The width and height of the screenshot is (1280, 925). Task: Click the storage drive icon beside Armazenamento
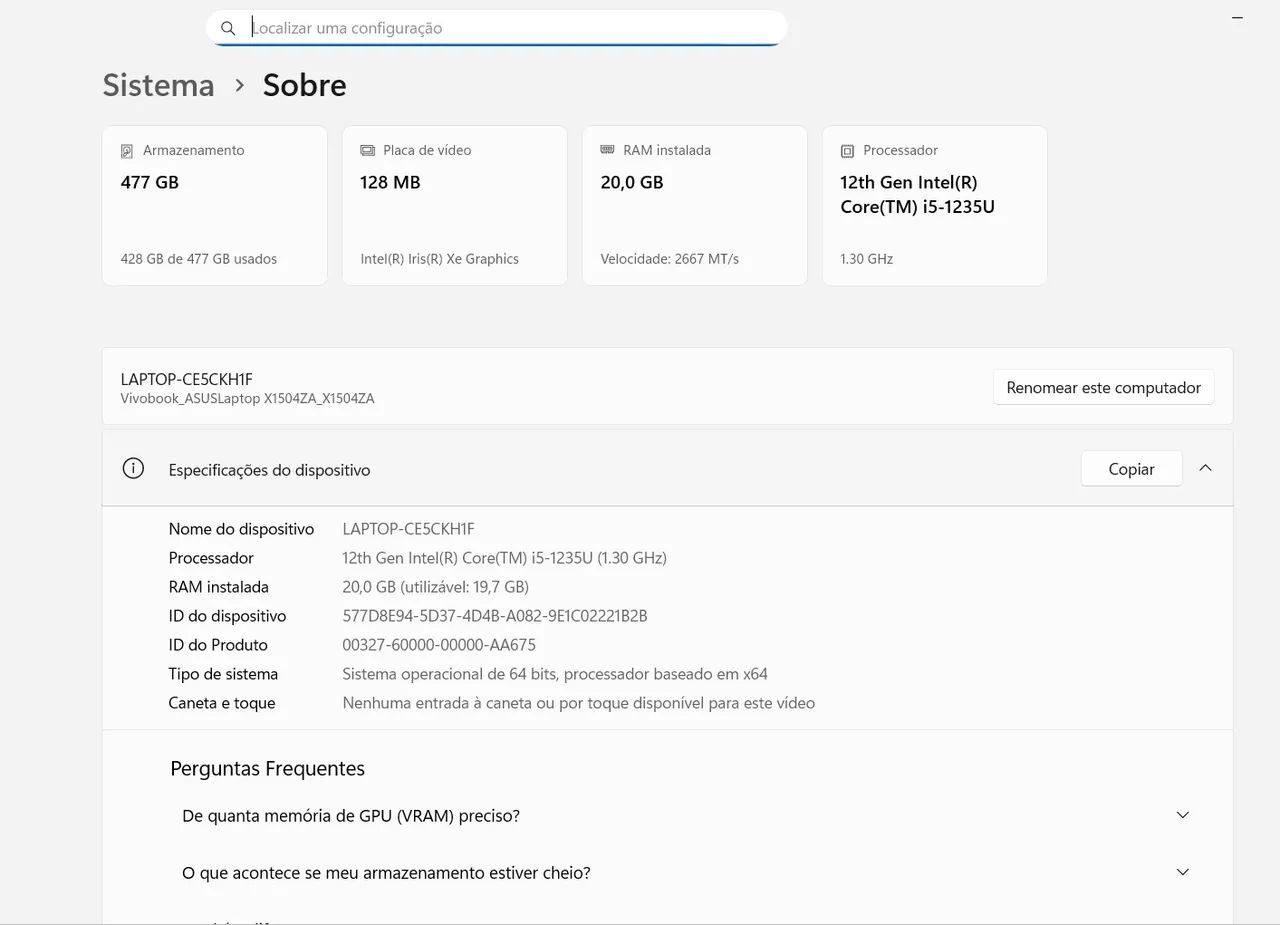pos(127,151)
